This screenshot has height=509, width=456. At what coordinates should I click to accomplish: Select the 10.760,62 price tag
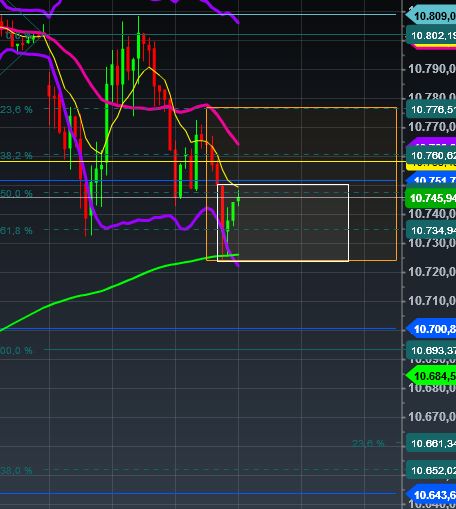[431, 155]
